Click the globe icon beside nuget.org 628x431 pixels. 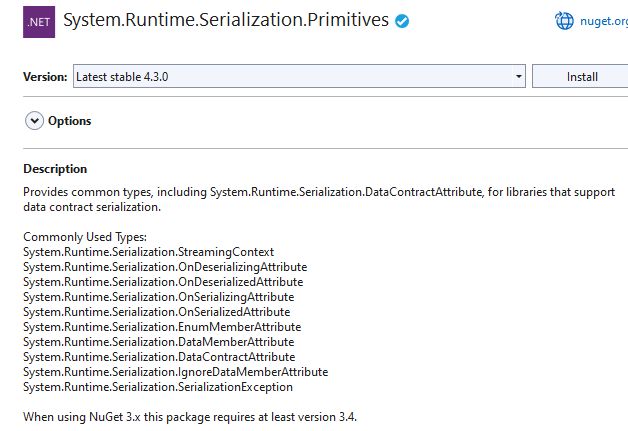coord(564,21)
